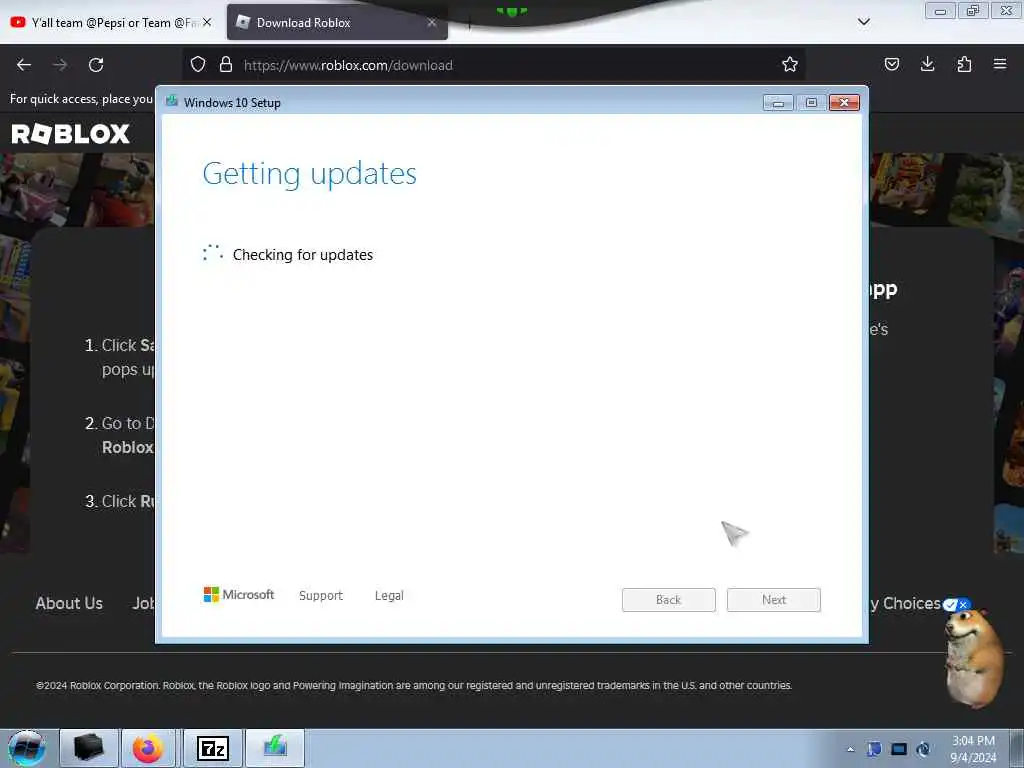
Task: Click the Roblox logo on the page
Action: [x=71, y=134]
